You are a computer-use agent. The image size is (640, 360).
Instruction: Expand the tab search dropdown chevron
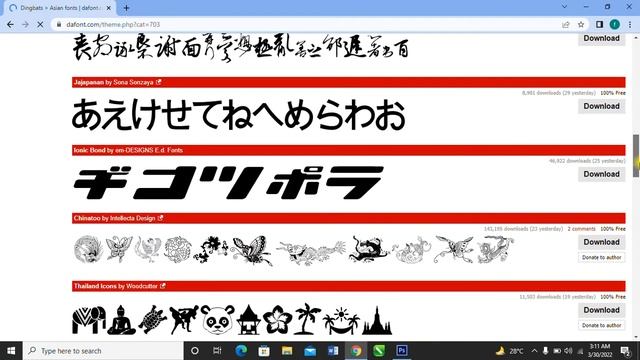tap(564, 7)
